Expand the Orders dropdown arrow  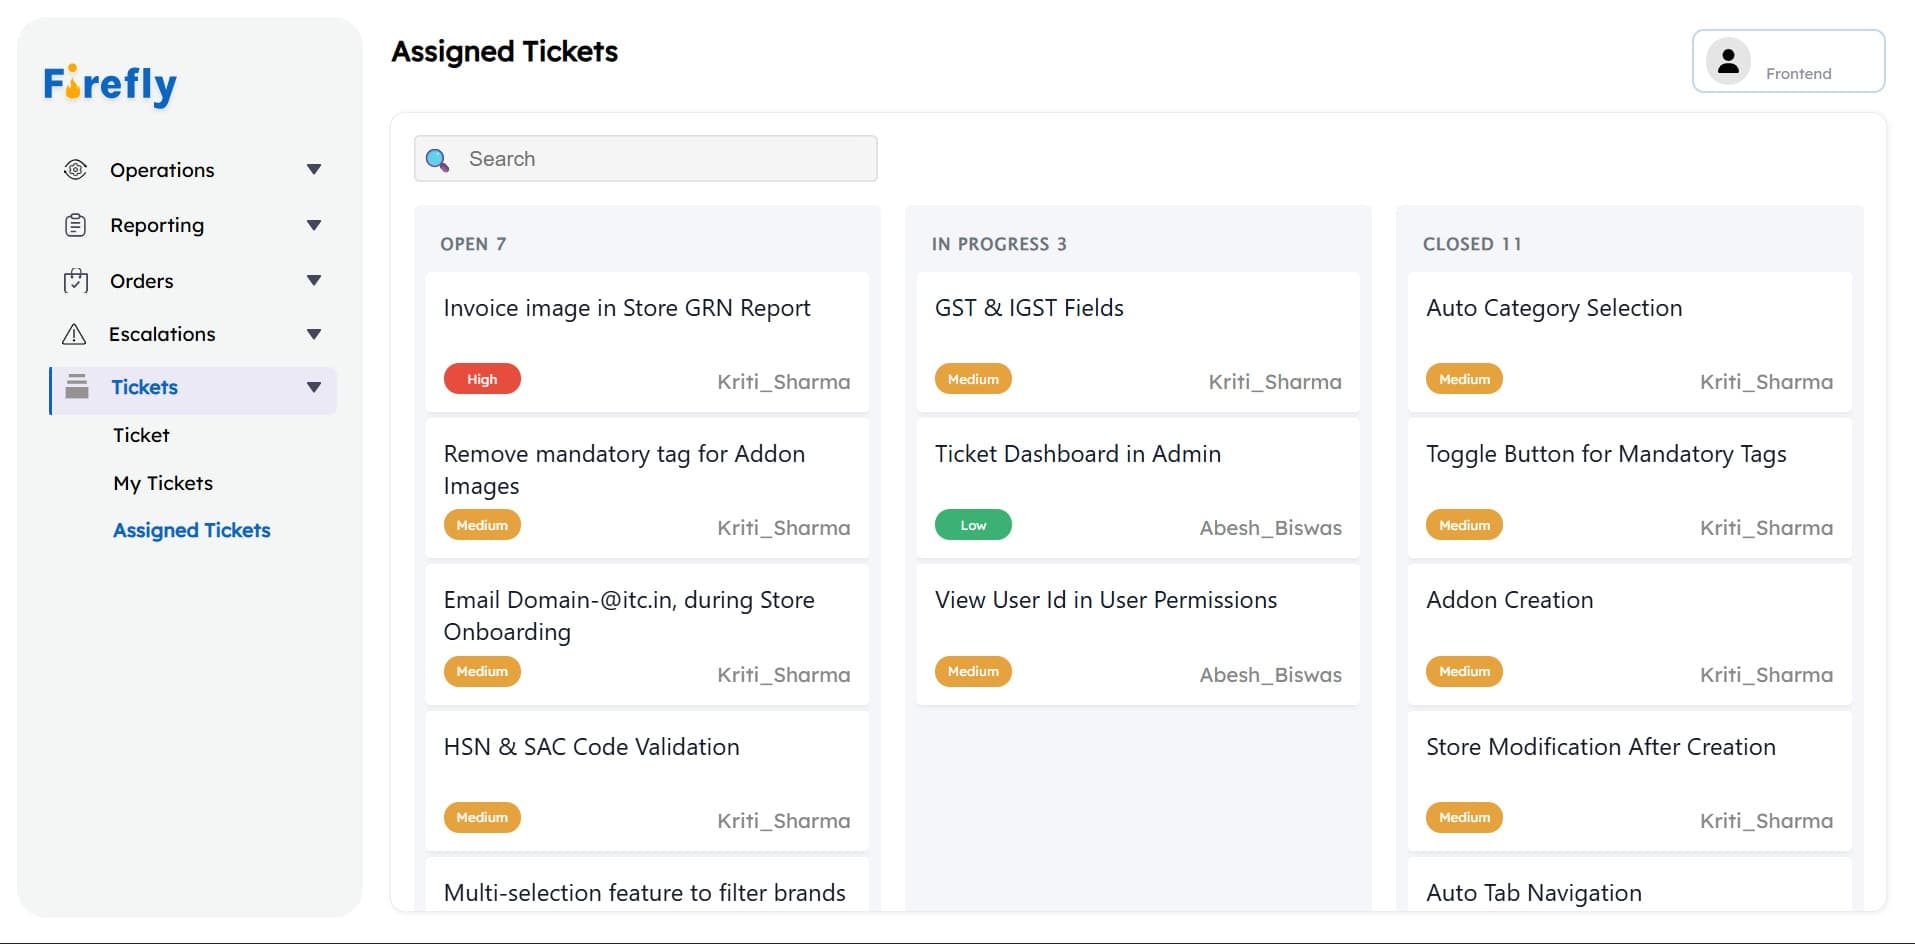coord(314,281)
